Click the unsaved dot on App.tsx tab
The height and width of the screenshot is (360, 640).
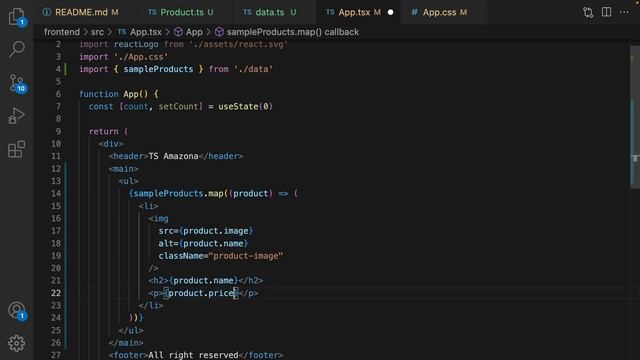tap(391, 12)
